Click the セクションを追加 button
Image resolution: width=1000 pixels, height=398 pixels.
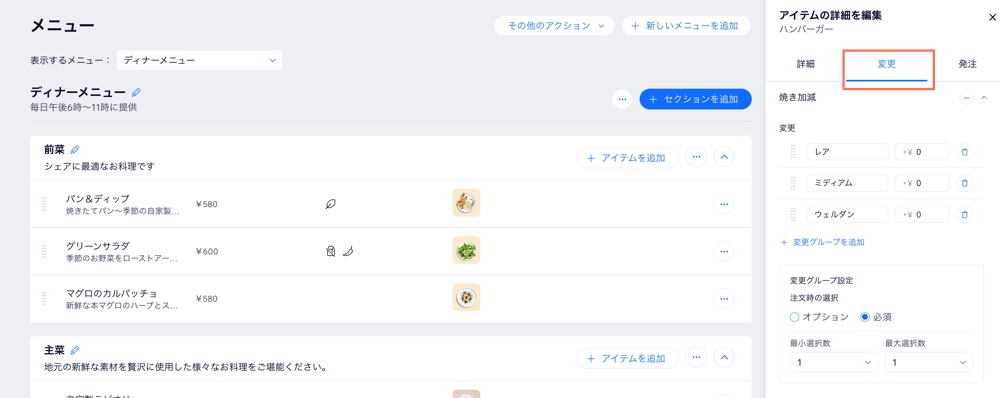click(x=695, y=99)
